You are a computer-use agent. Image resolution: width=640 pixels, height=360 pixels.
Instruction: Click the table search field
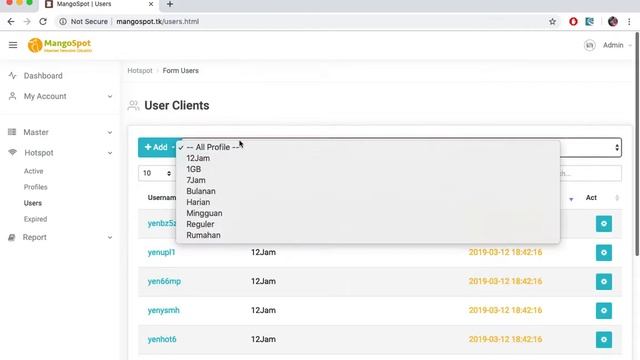coord(591,173)
